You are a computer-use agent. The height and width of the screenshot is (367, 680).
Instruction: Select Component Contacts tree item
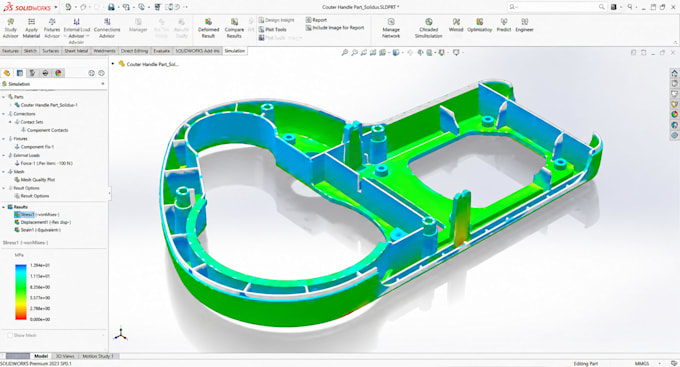[44, 130]
